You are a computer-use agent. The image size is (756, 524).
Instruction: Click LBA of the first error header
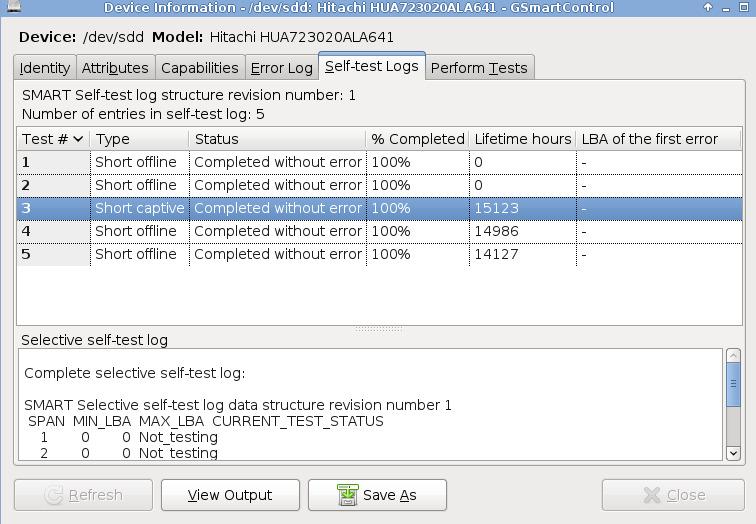659,139
